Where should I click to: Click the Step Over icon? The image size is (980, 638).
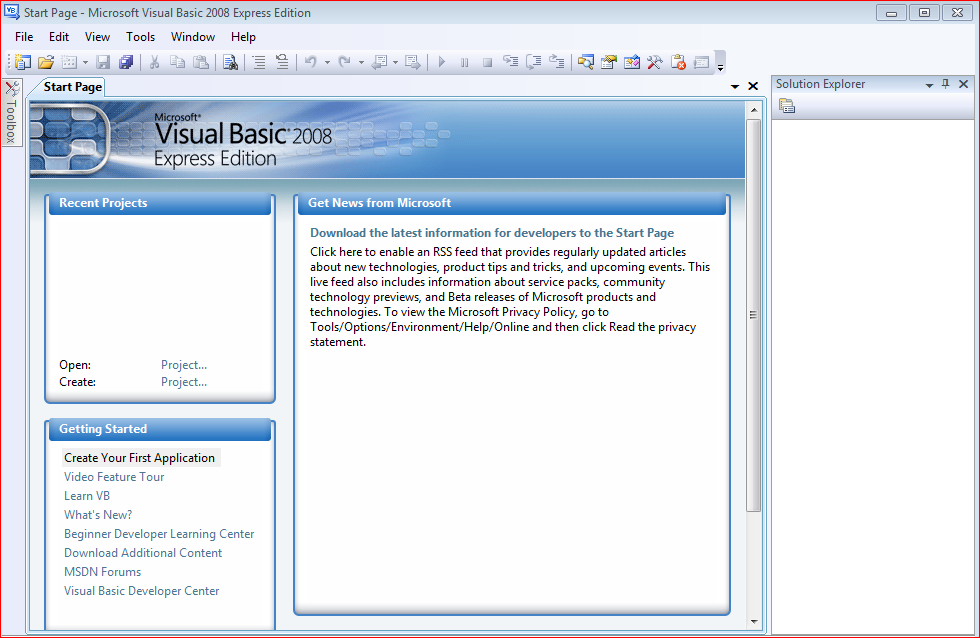(534, 62)
